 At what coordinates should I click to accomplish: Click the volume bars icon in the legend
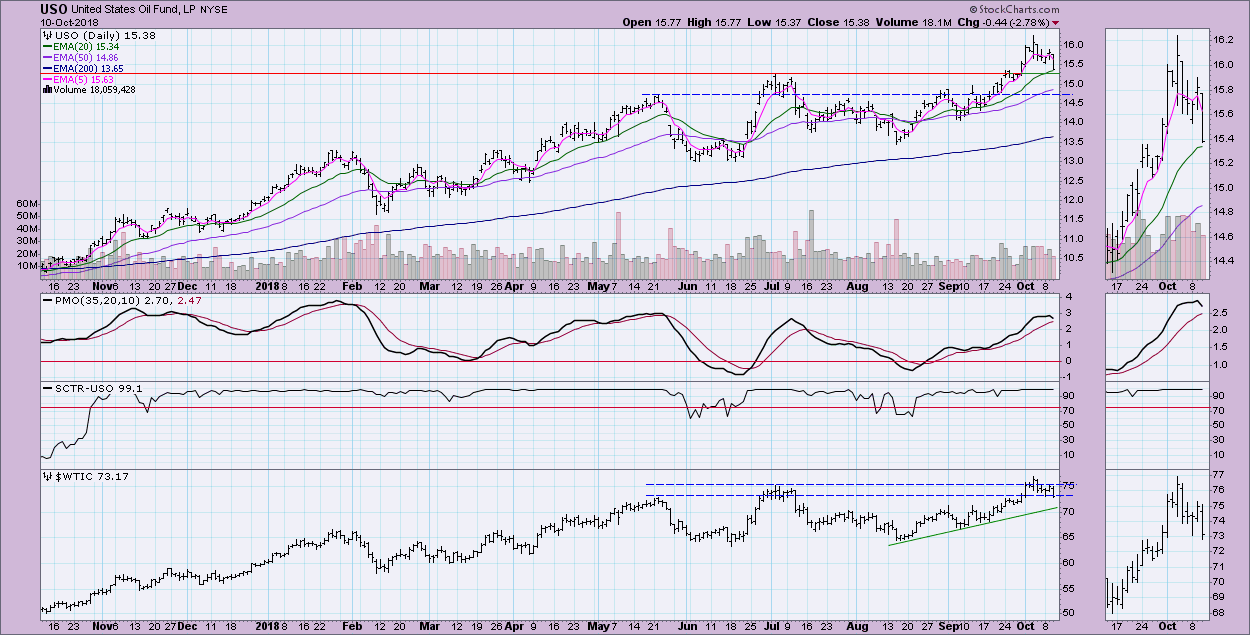pos(46,89)
